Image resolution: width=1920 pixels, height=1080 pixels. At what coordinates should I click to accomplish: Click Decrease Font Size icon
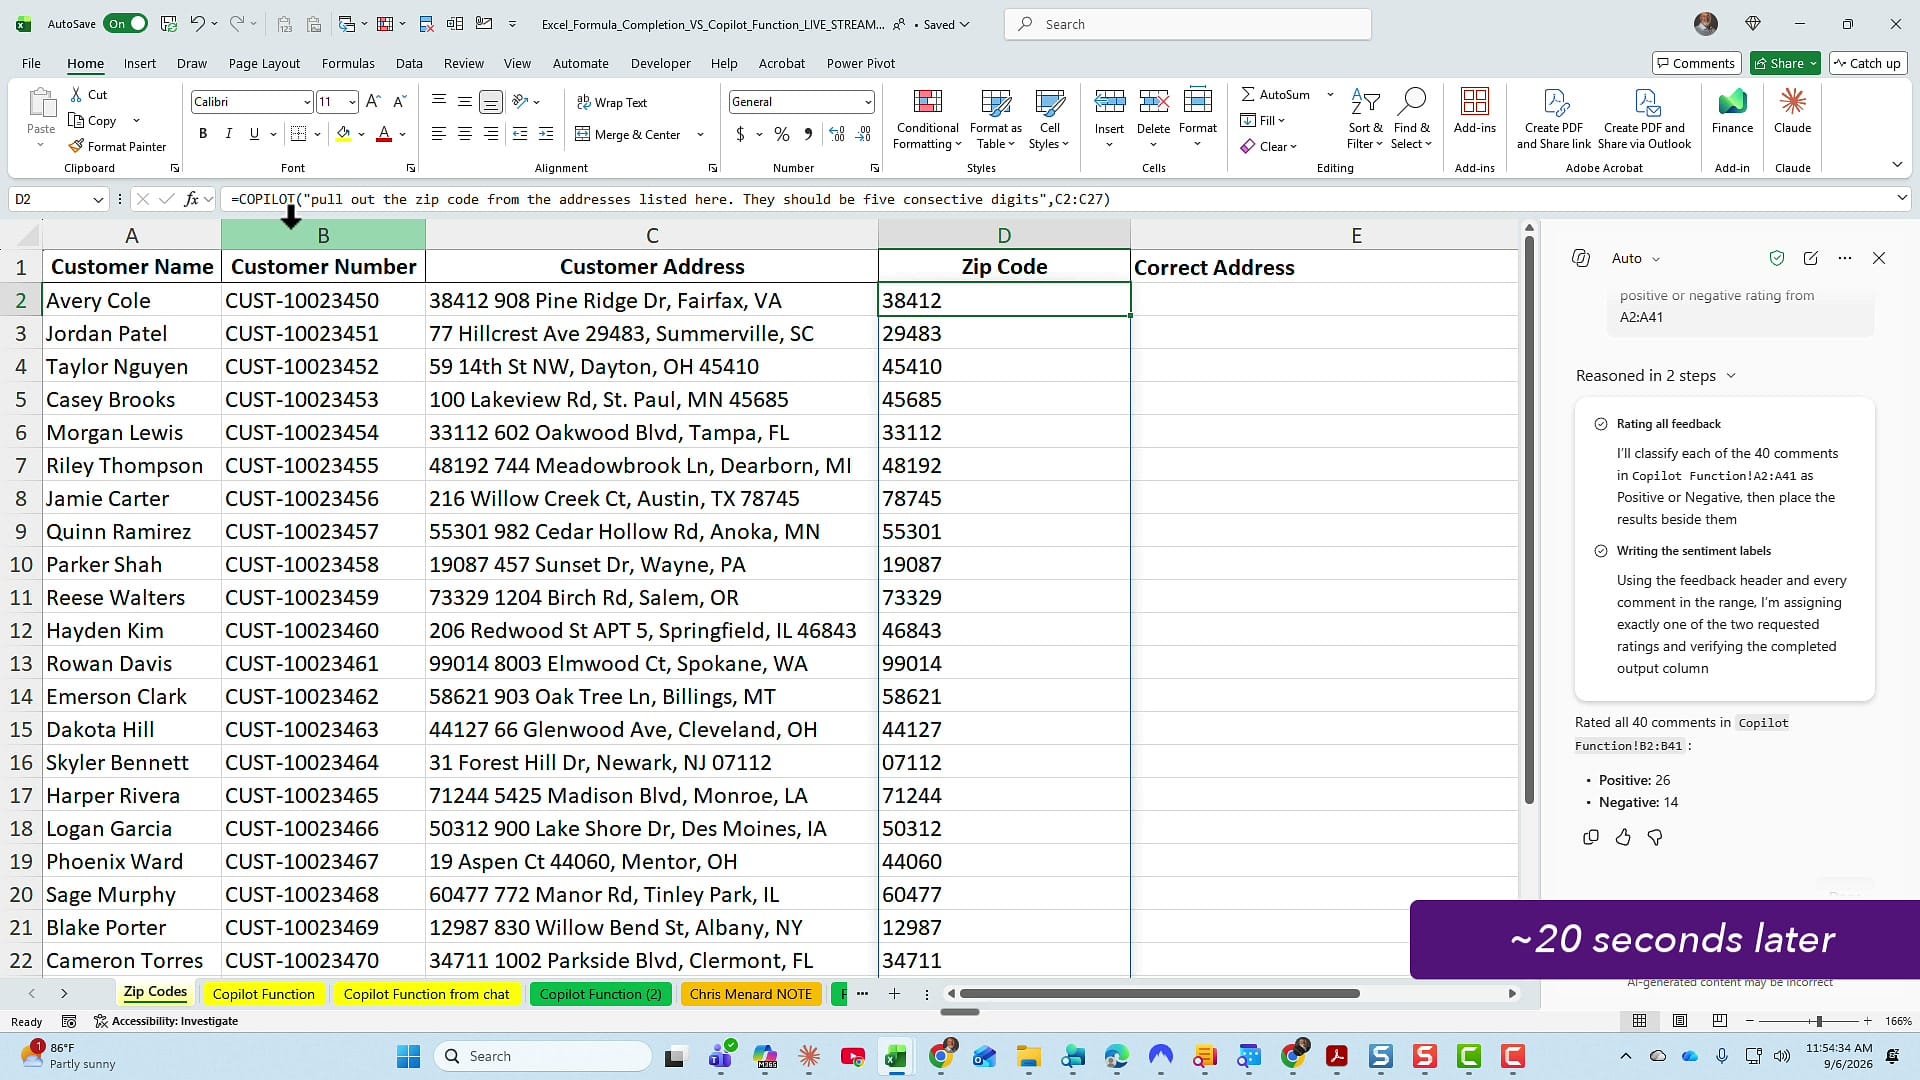click(x=399, y=102)
